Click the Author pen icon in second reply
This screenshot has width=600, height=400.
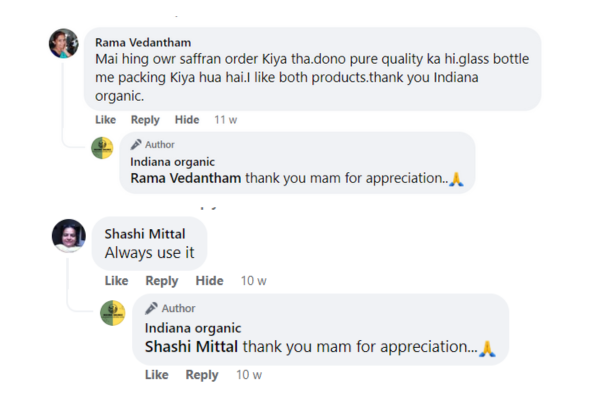tap(151, 308)
